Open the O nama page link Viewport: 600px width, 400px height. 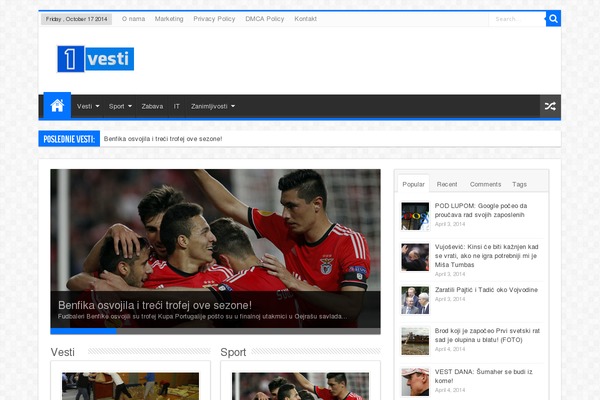[134, 19]
